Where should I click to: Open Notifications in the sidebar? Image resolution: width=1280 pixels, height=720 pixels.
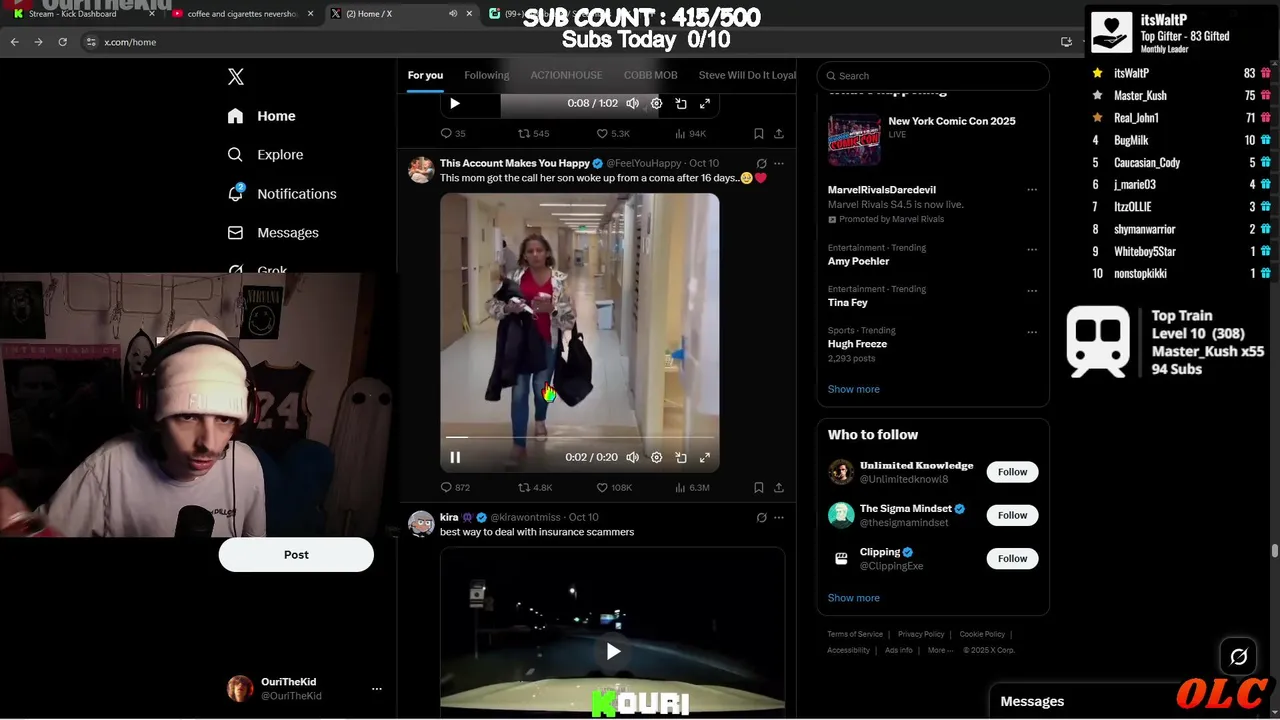tap(282, 194)
